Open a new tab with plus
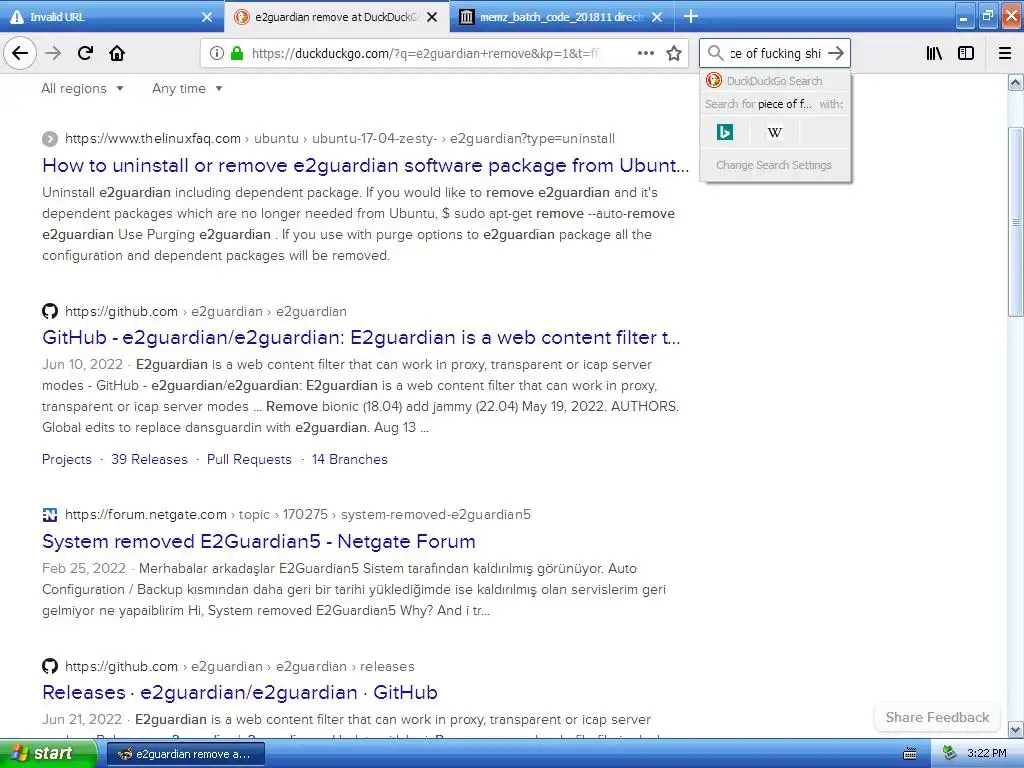 coord(691,16)
